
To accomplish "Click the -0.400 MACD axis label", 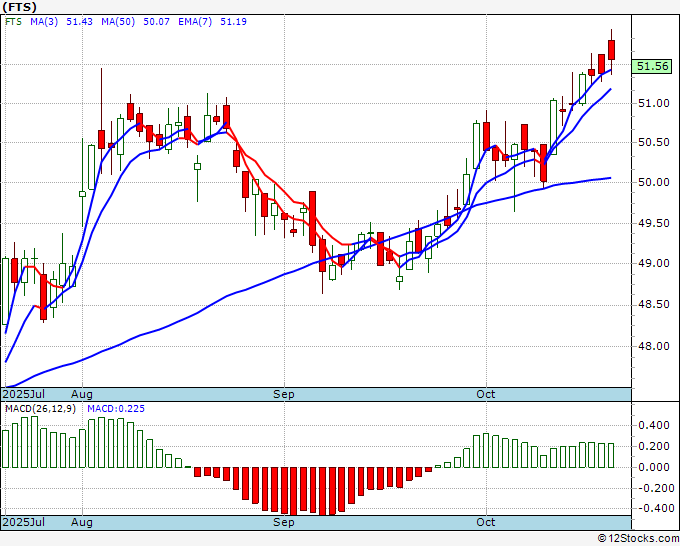I will pyautogui.click(x=654, y=508).
